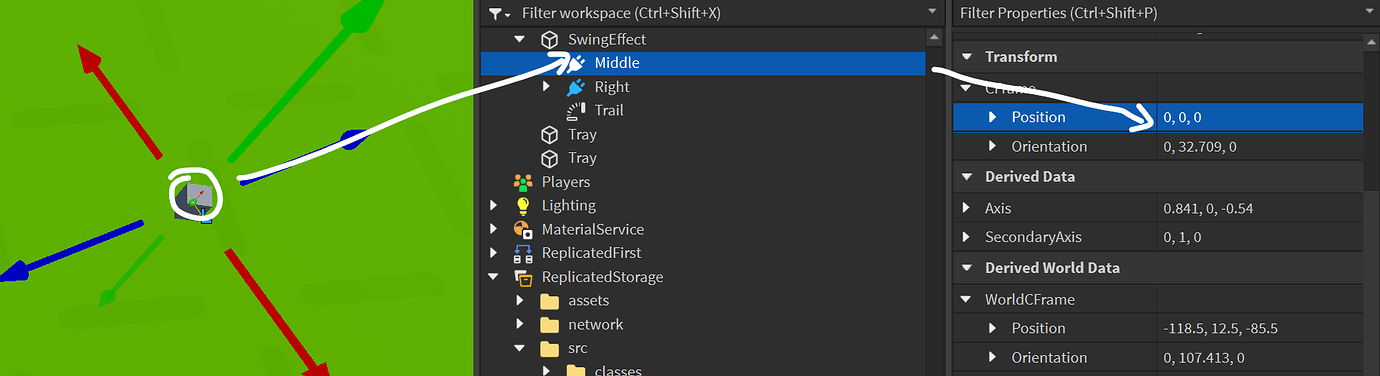
Task: Click the world position value -118.5, 12.5, -85.5
Action: tap(1259, 328)
